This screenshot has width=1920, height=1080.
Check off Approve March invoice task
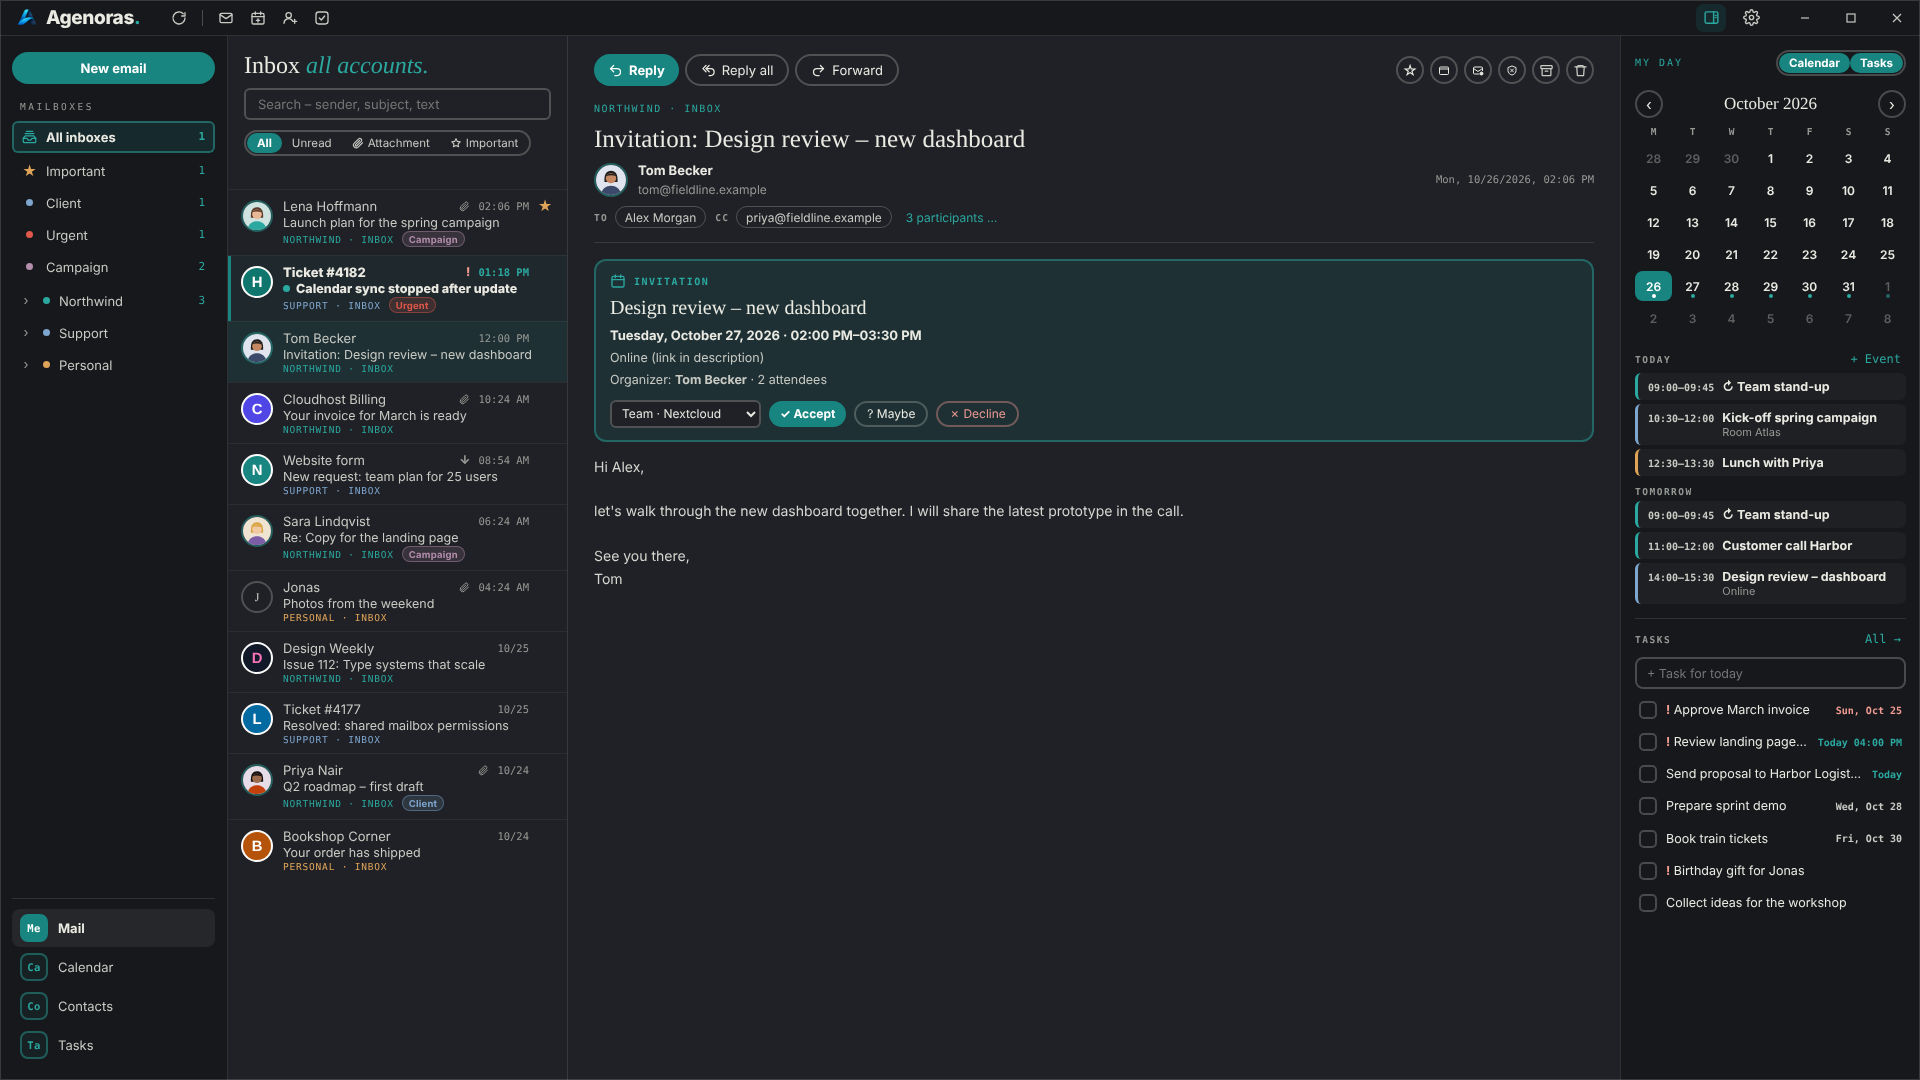[x=1648, y=710]
